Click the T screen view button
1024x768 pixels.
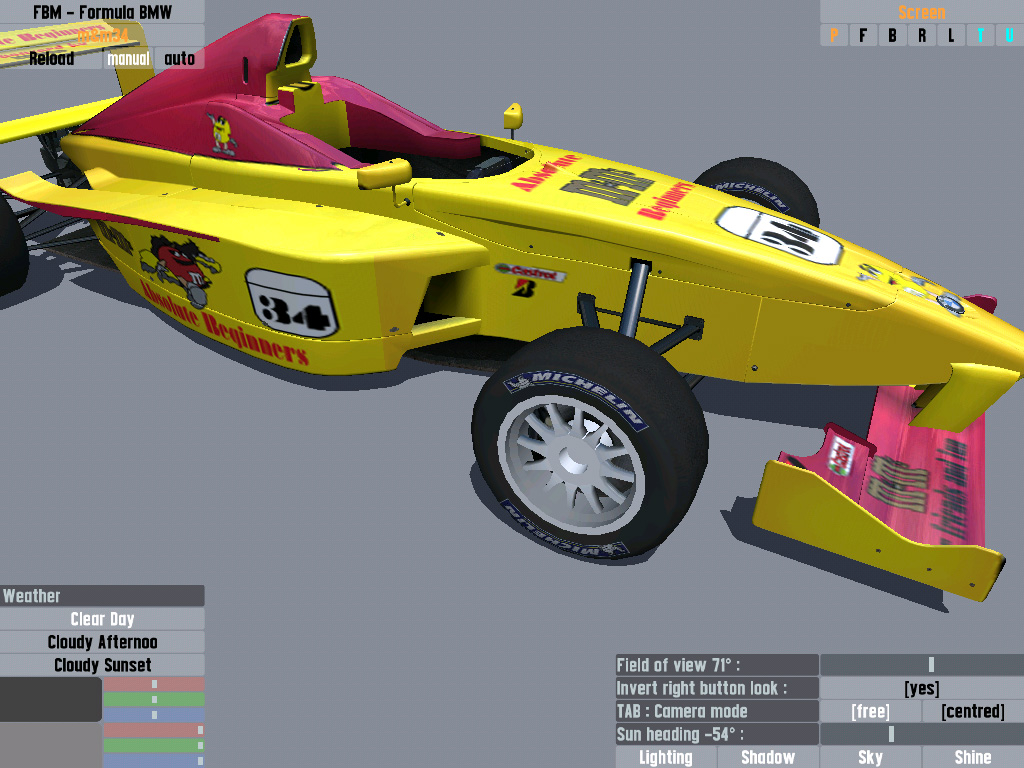pyautogui.click(x=980, y=35)
